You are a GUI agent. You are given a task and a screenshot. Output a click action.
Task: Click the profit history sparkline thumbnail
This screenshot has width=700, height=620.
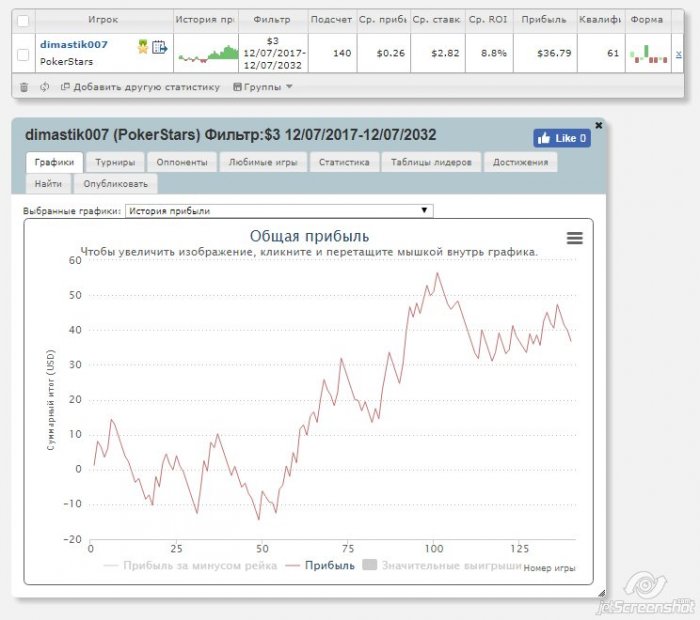pos(207,53)
